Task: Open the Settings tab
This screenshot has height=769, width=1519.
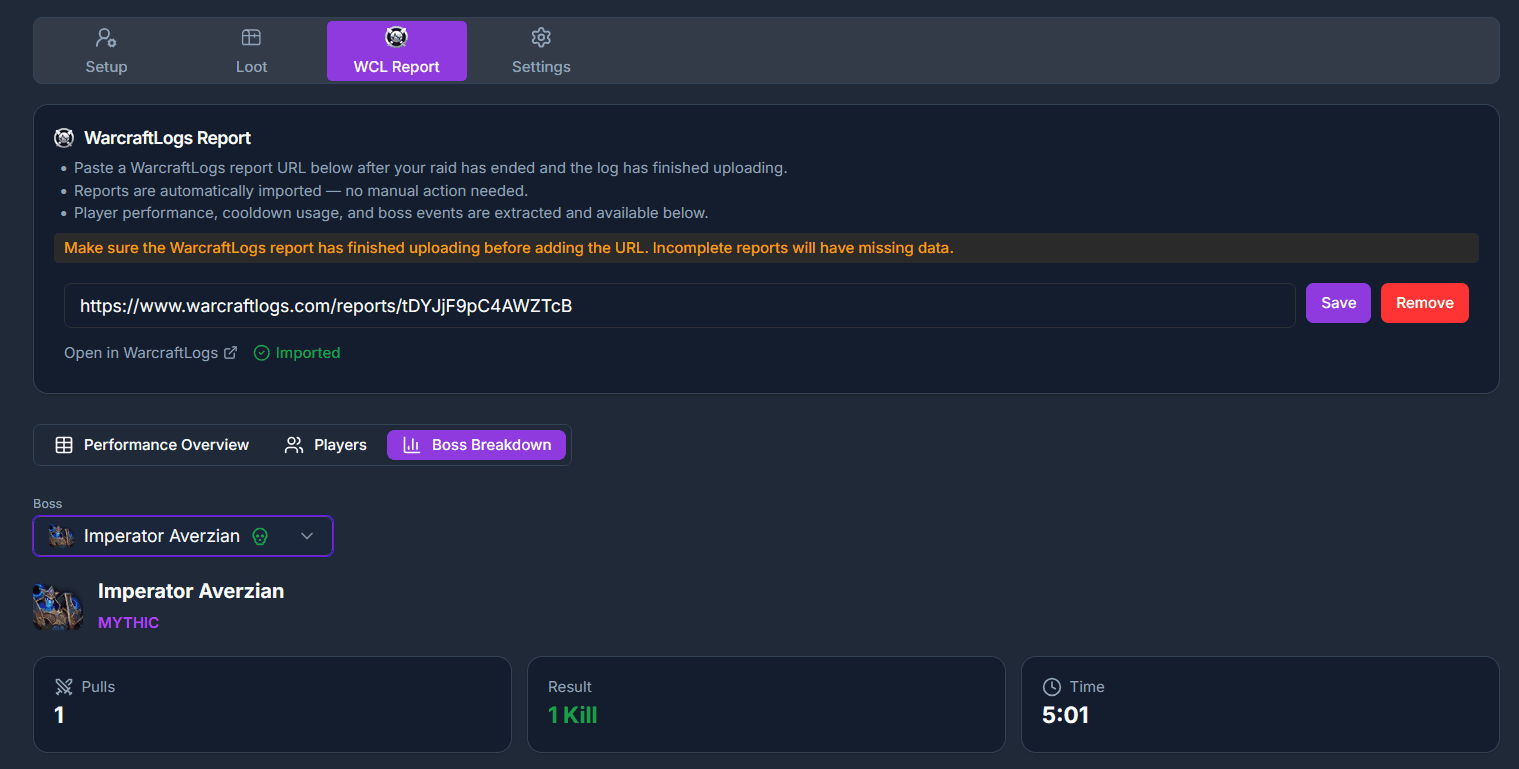Action: pos(541,51)
